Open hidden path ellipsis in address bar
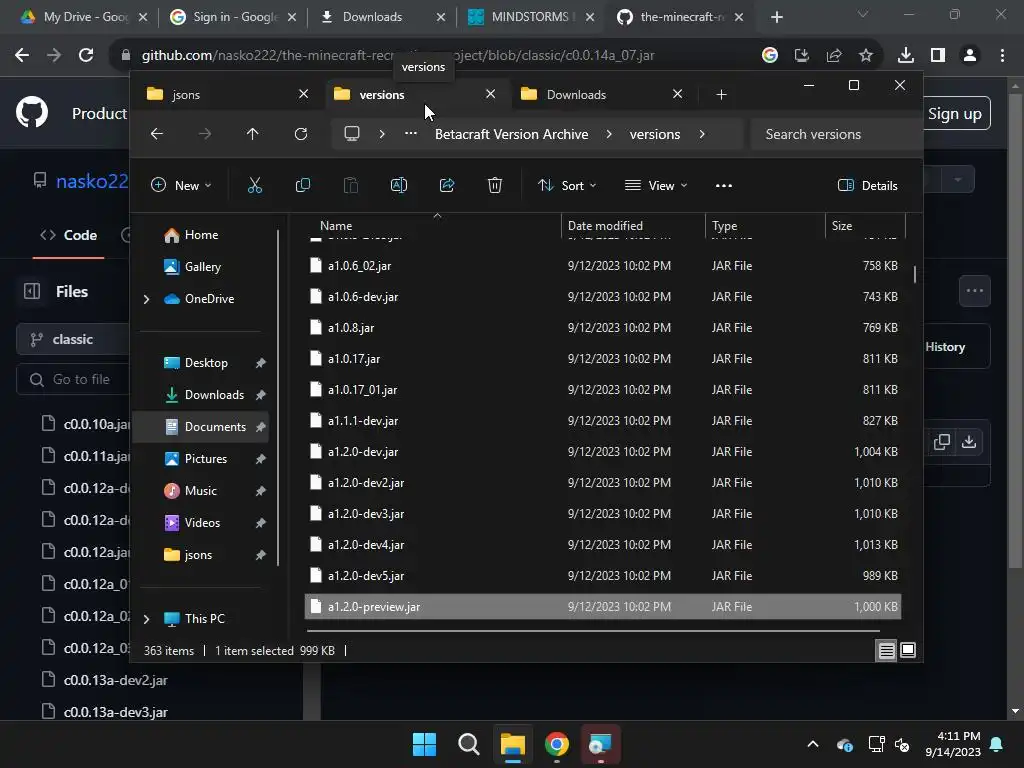The image size is (1024, 768). coord(411,134)
